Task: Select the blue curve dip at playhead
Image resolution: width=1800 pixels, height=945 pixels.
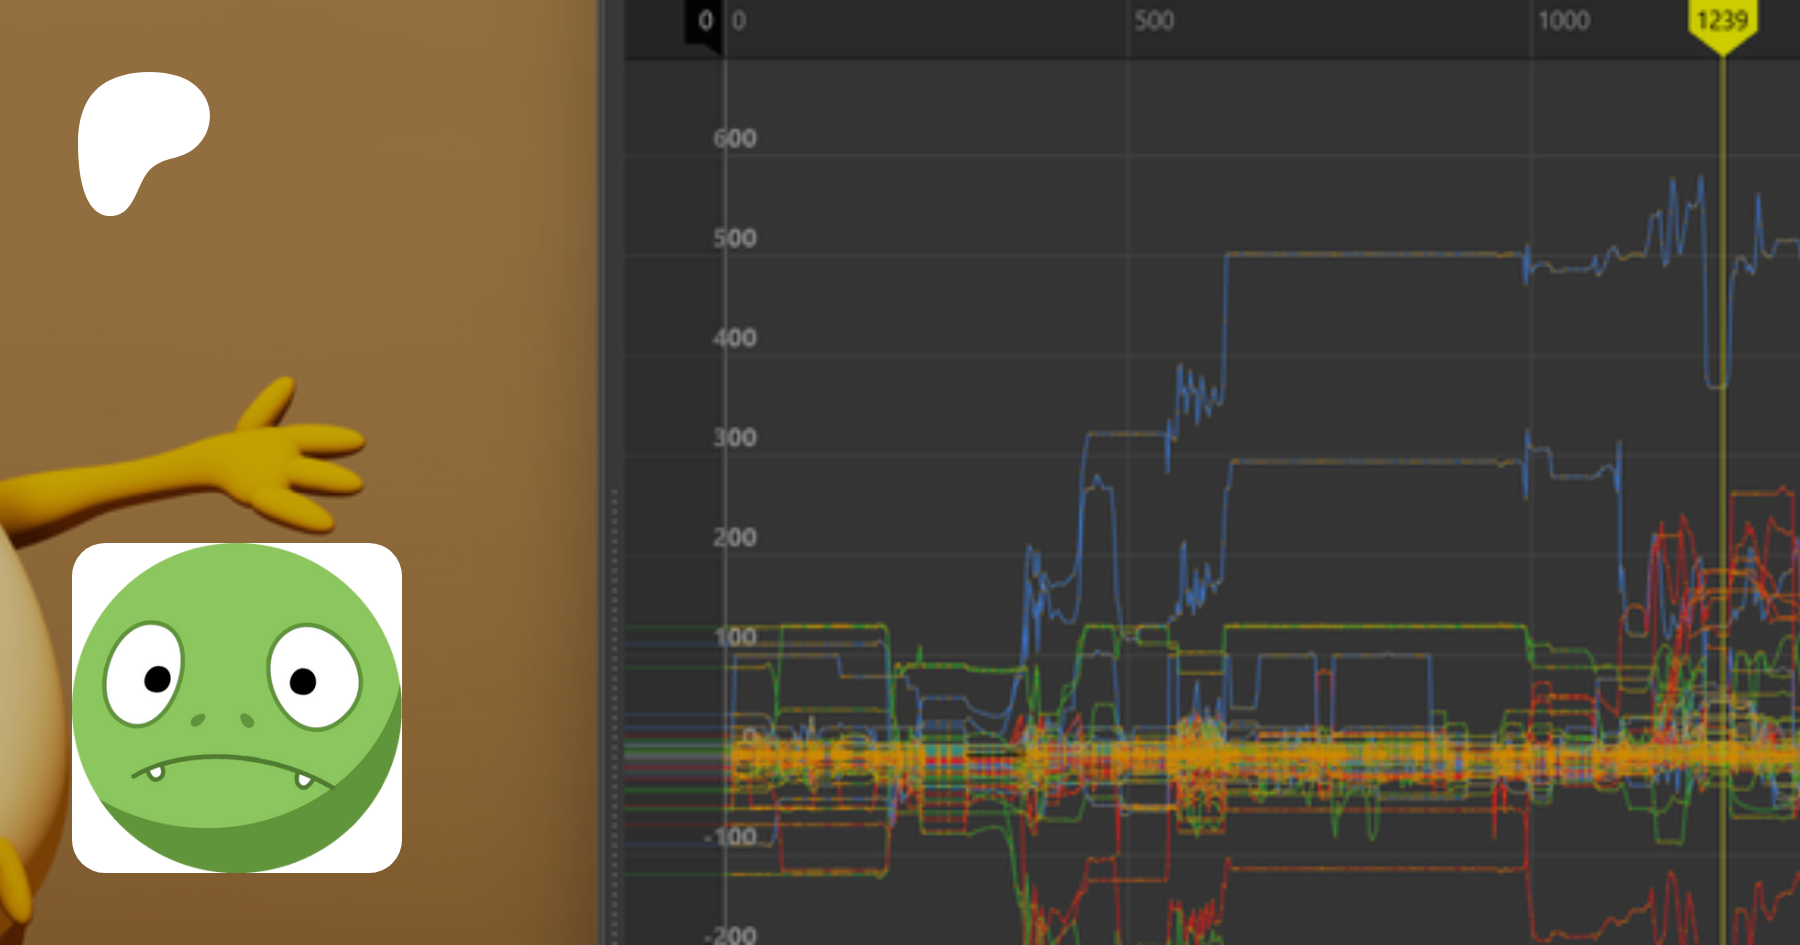Action: coord(1716,382)
